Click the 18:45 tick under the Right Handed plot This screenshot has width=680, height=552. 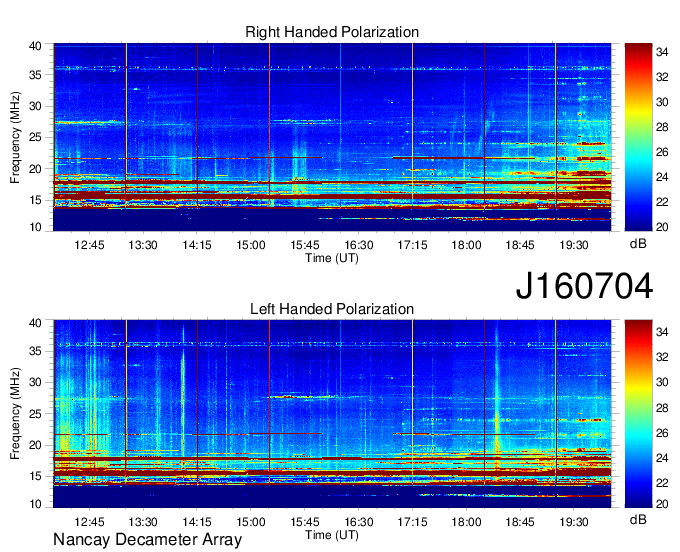coord(520,245)
